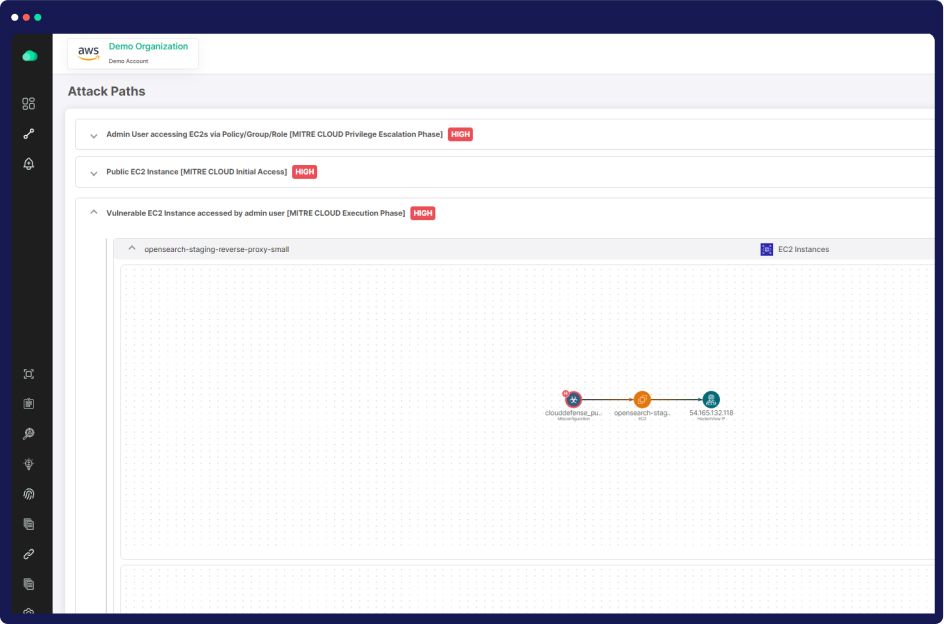Select the lightbulb insights sidebar icon
The width and height of the screenshot is (944, 624).
tap(29, 464)
